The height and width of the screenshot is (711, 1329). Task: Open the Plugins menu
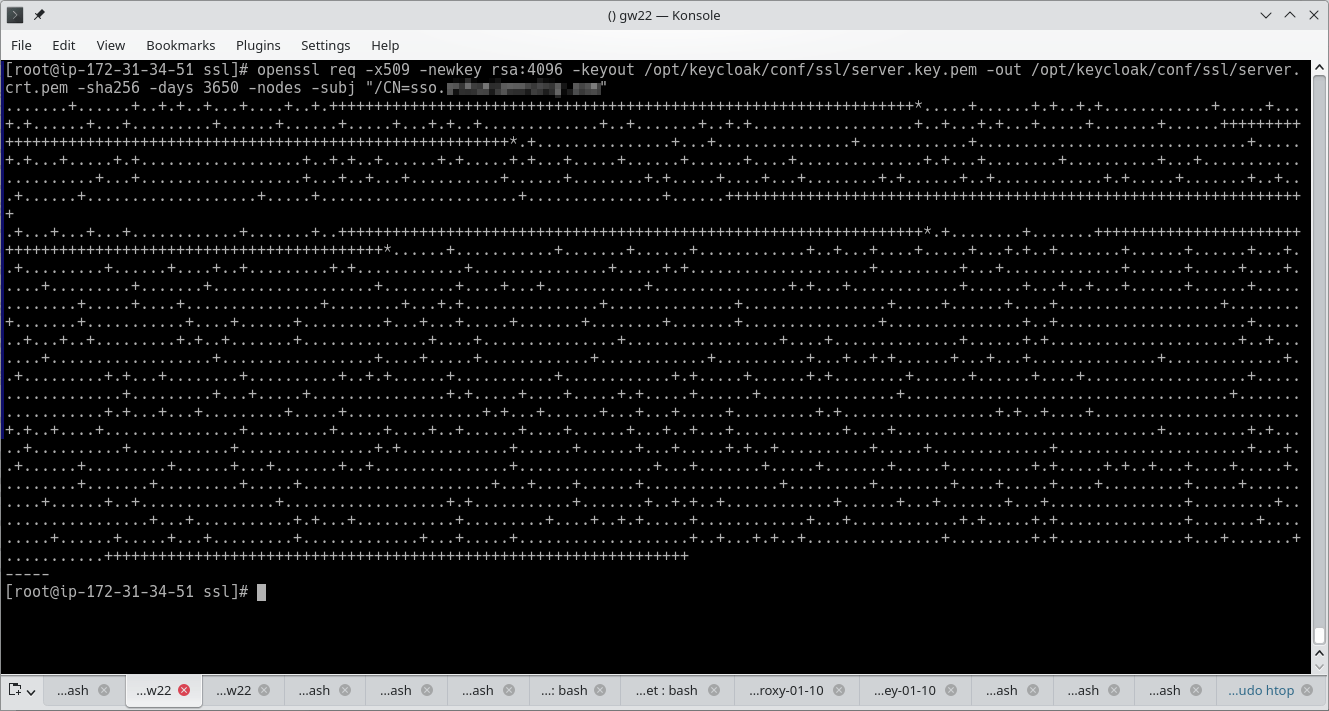[x=258, y=45]
